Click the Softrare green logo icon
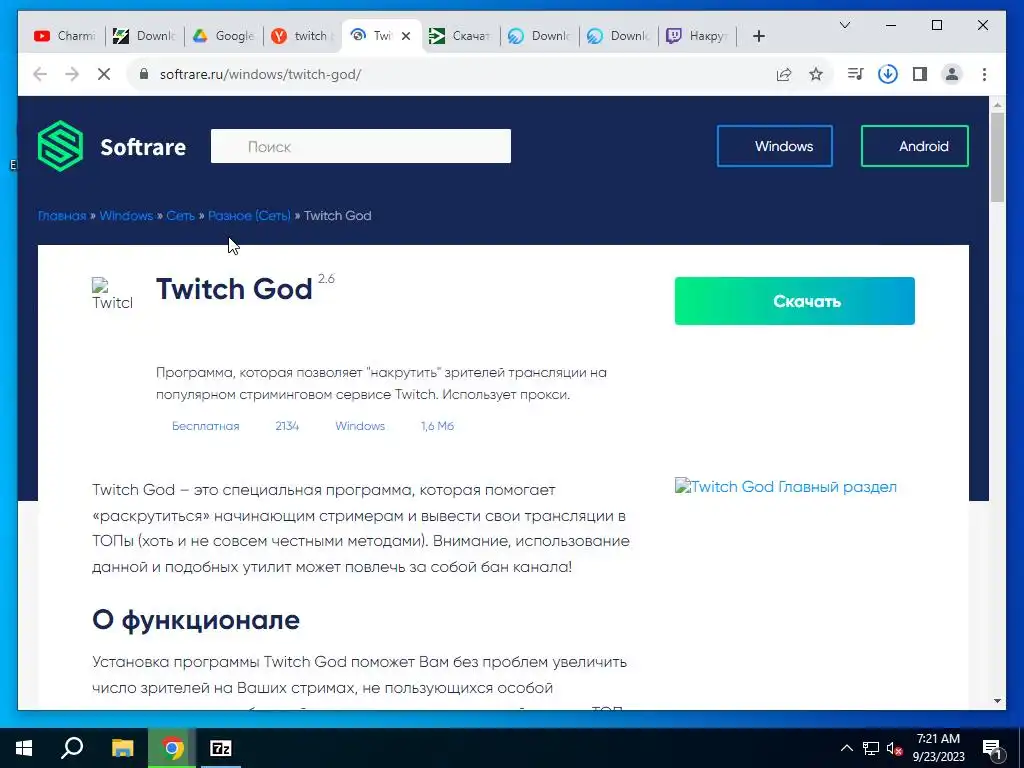This screenshot has width=1024, height=768. coord(60,146)
